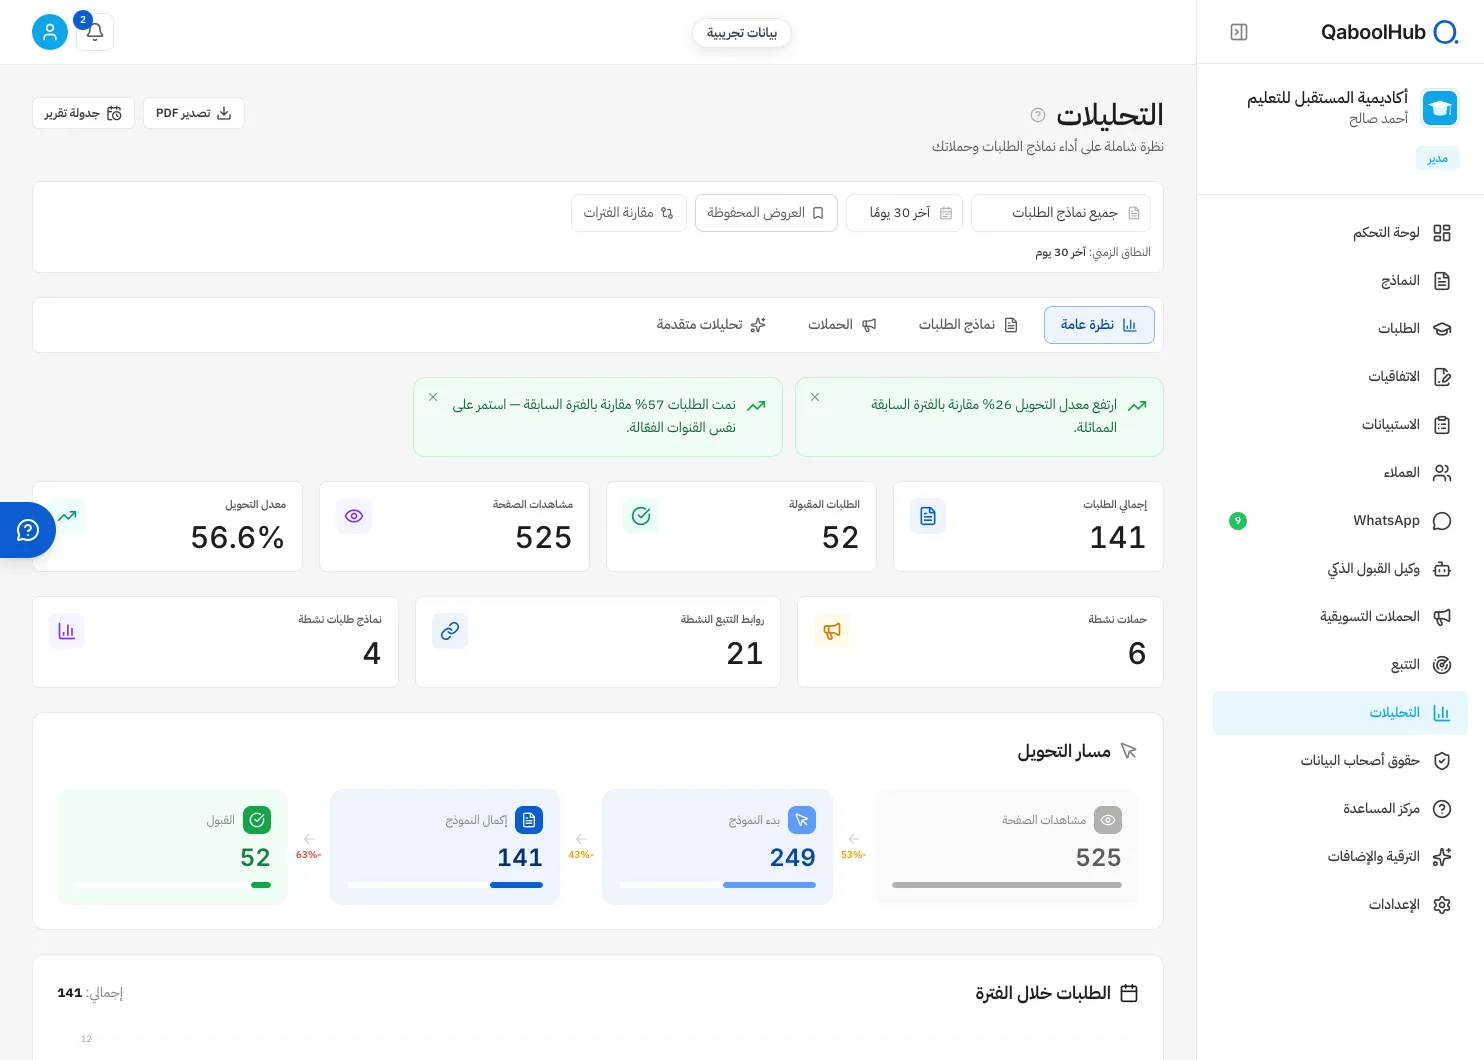
Task: Click document icon in إجمالي الطلبات card
Action: [x=928, y=516]
